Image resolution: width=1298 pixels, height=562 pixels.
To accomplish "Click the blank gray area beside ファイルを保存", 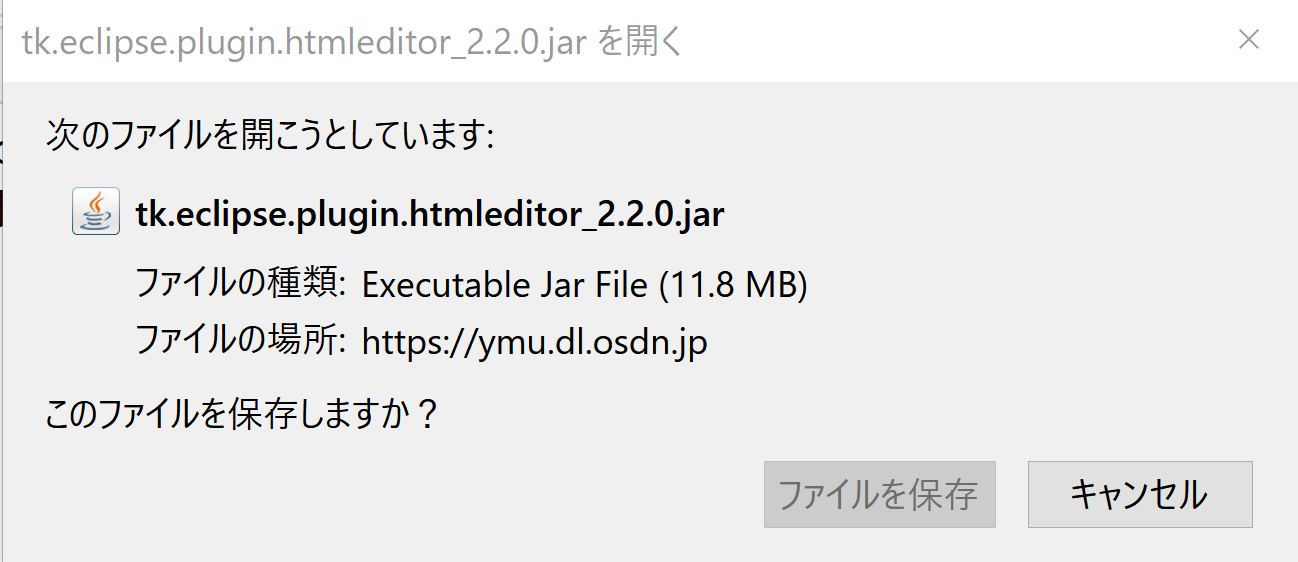I will [x=400, y=494].
